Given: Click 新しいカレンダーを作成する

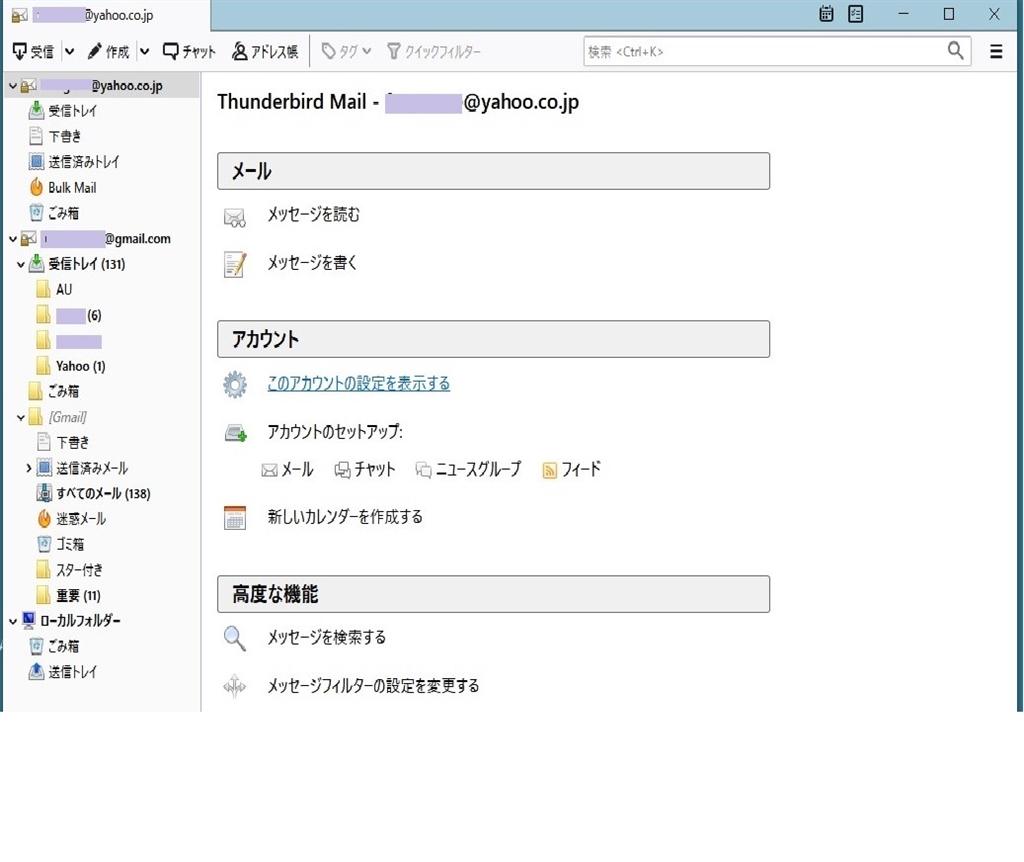Looking at the screenshot, I should [x=345, y=517].
